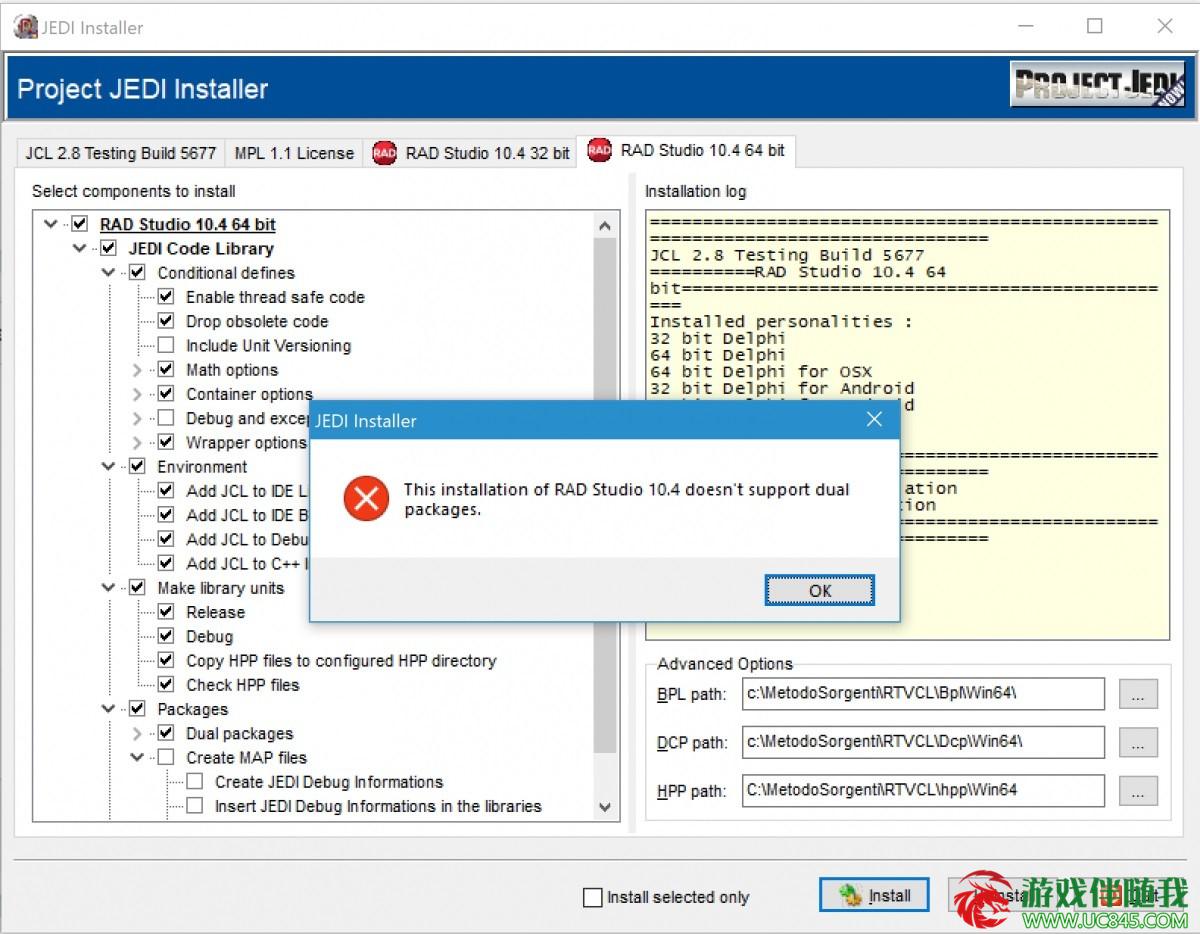Uncheck Check HPP files

[x=167, y=684]
